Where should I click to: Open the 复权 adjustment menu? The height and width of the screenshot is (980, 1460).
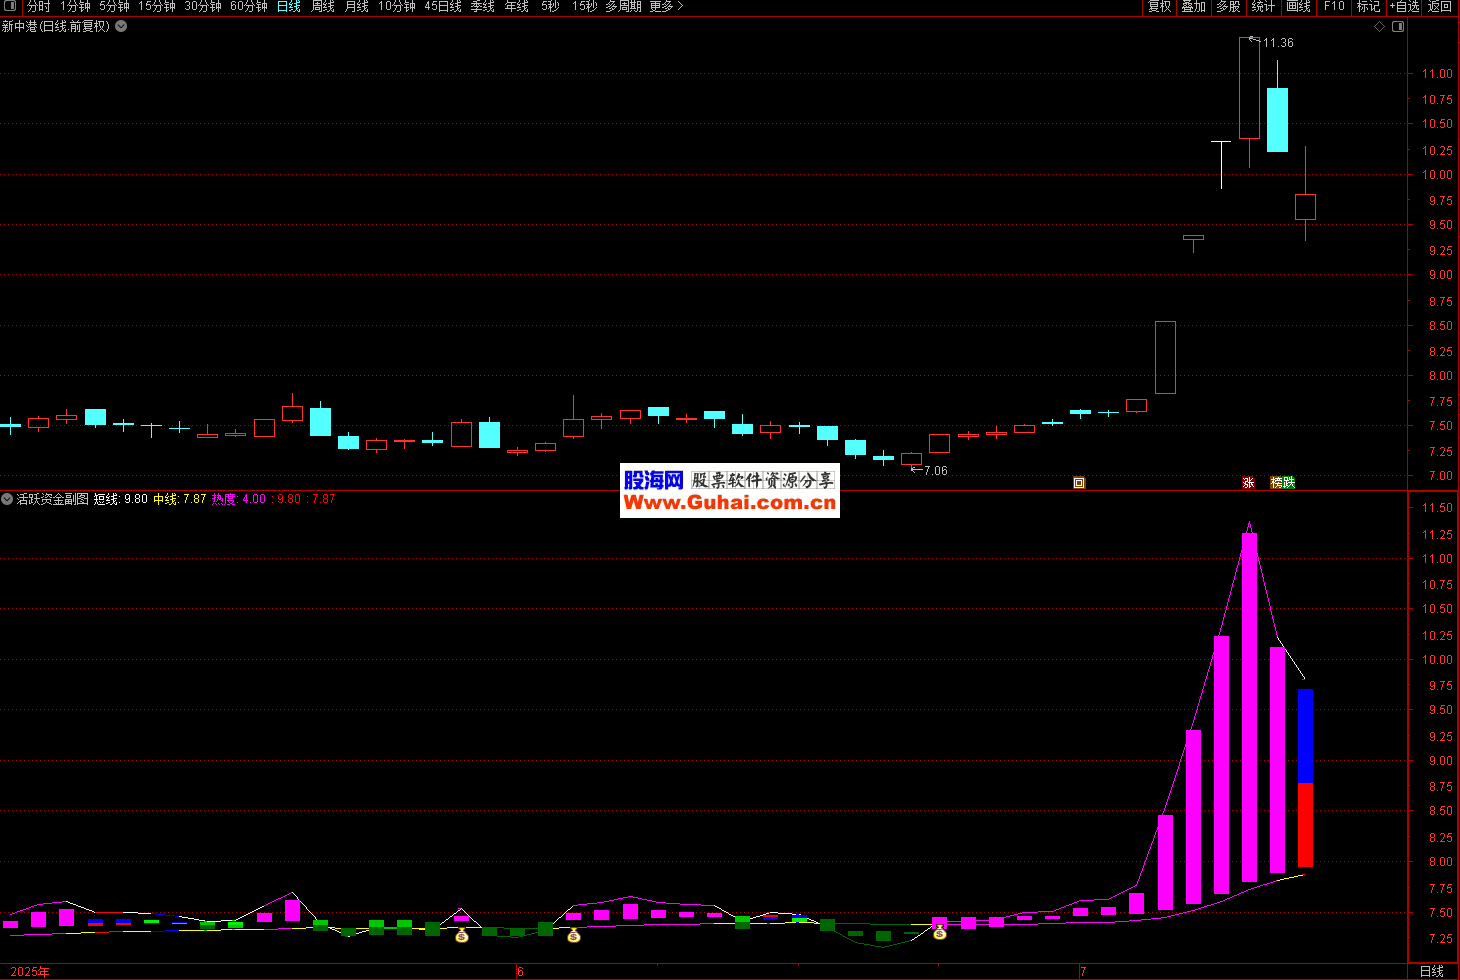(x=1159, y=7)
